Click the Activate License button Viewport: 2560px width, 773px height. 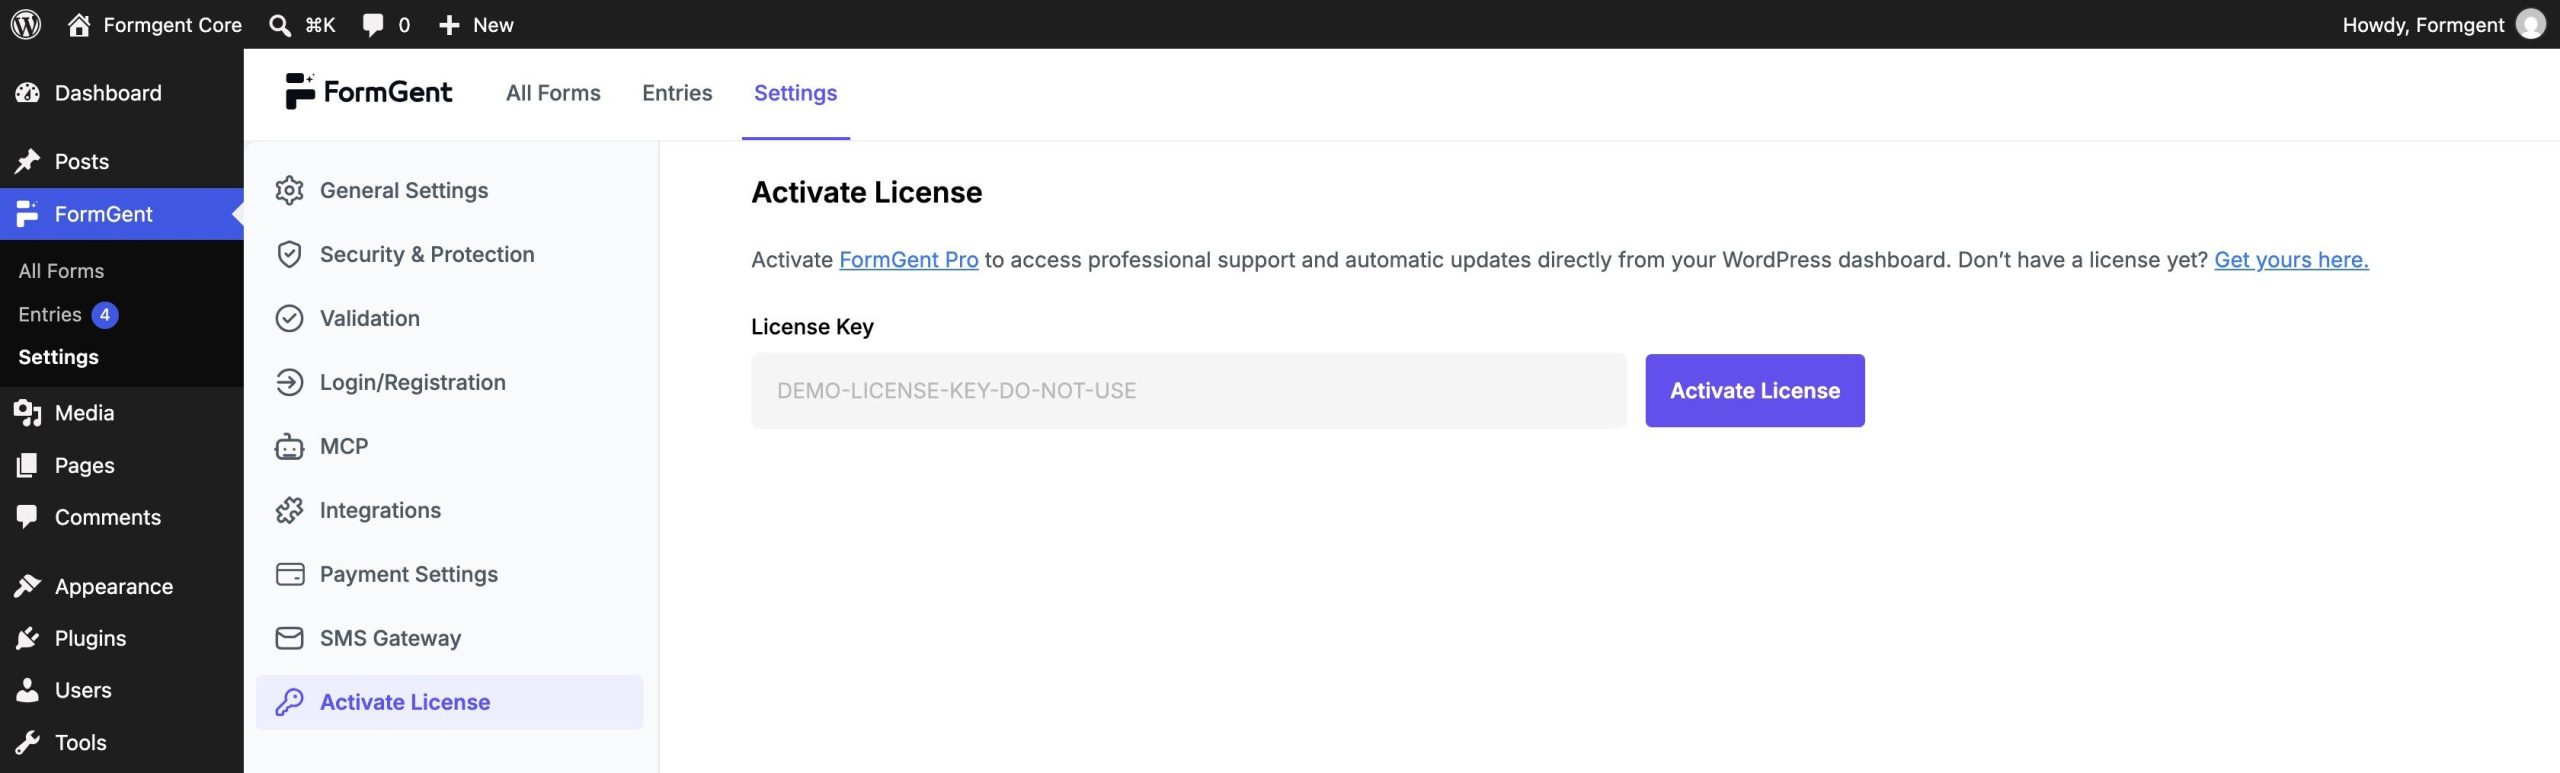[x=1755, y=391]
